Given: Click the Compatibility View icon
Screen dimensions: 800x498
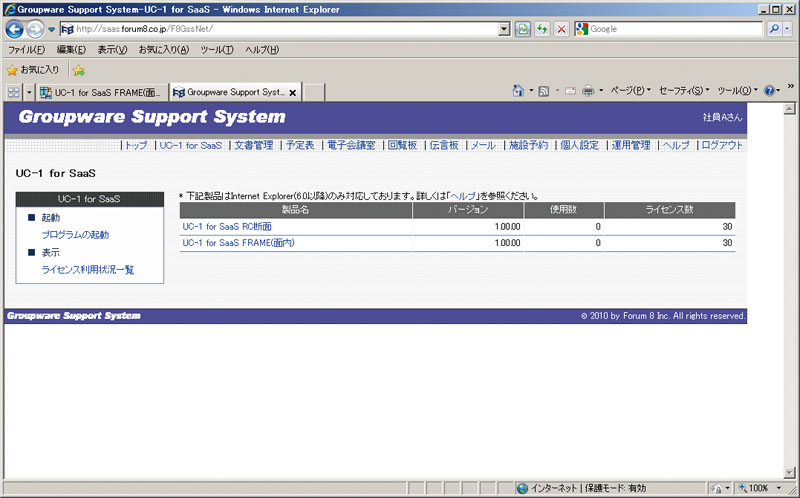Looking at the screenshot, I should pyautogui.click(x=522, y=29).
